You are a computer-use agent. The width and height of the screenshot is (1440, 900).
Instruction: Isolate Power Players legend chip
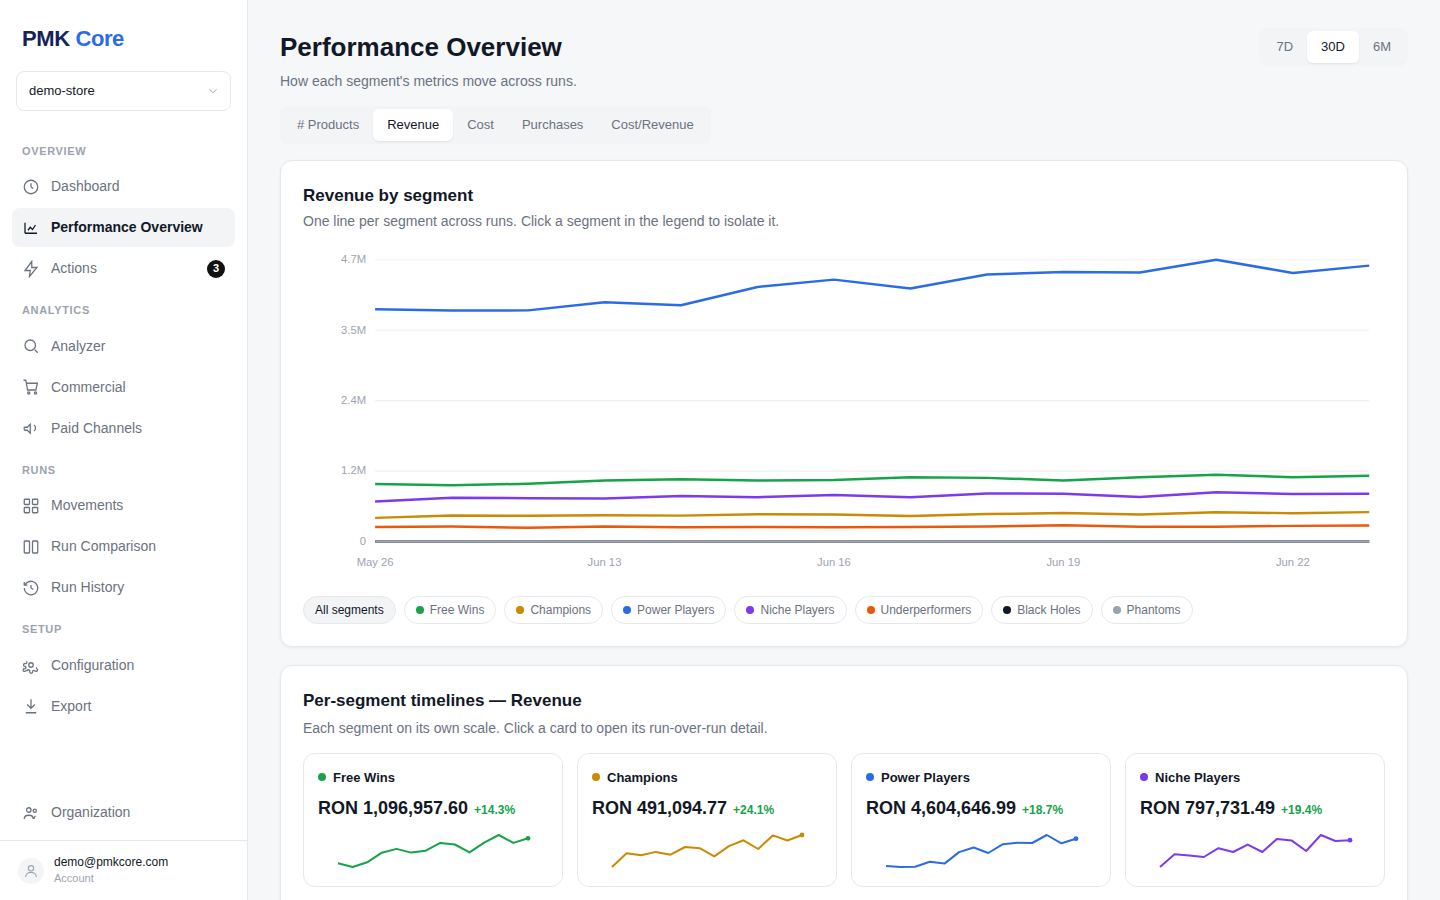click(669, 610)
